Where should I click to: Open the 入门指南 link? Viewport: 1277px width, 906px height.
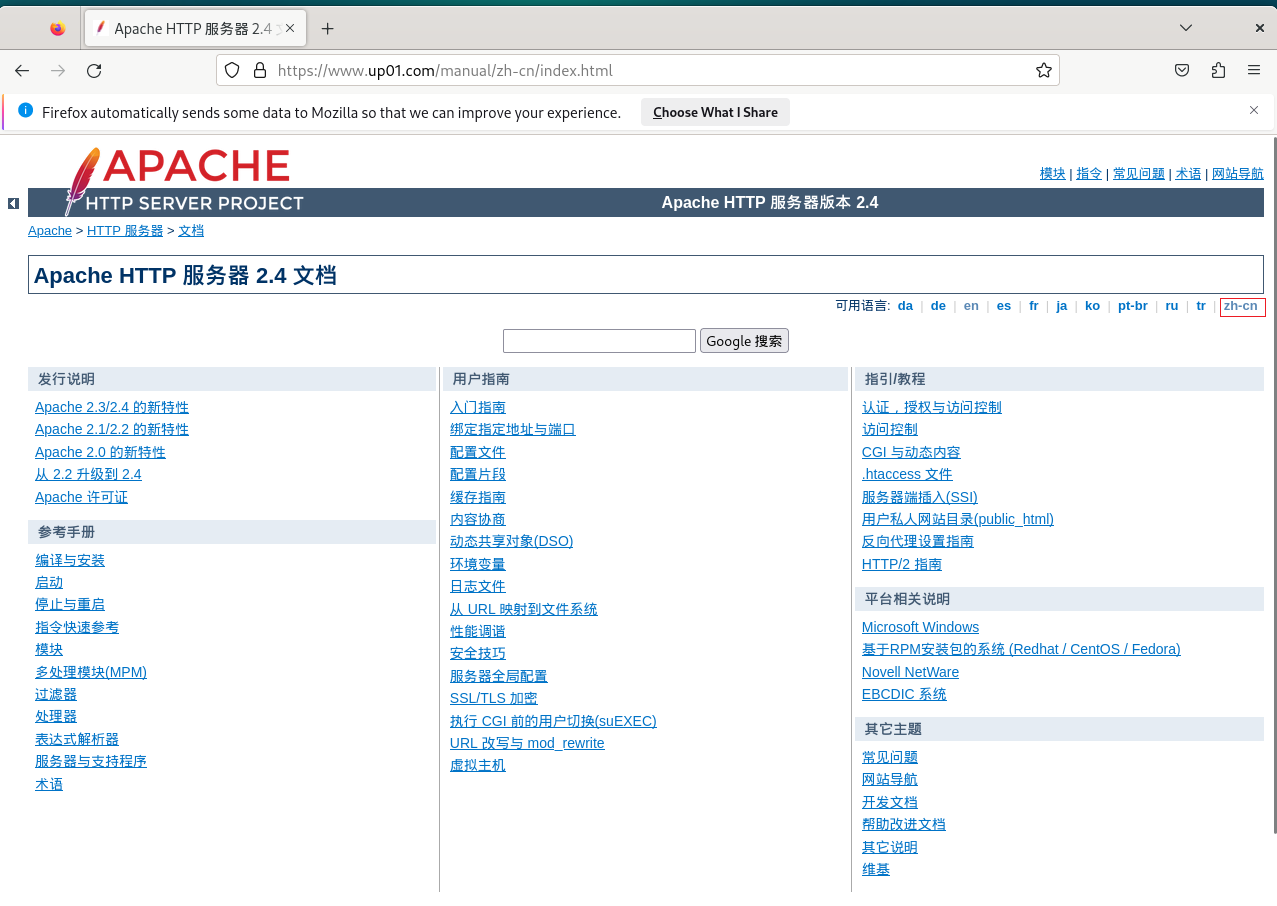pyautogui.click(x=478, y=407)
